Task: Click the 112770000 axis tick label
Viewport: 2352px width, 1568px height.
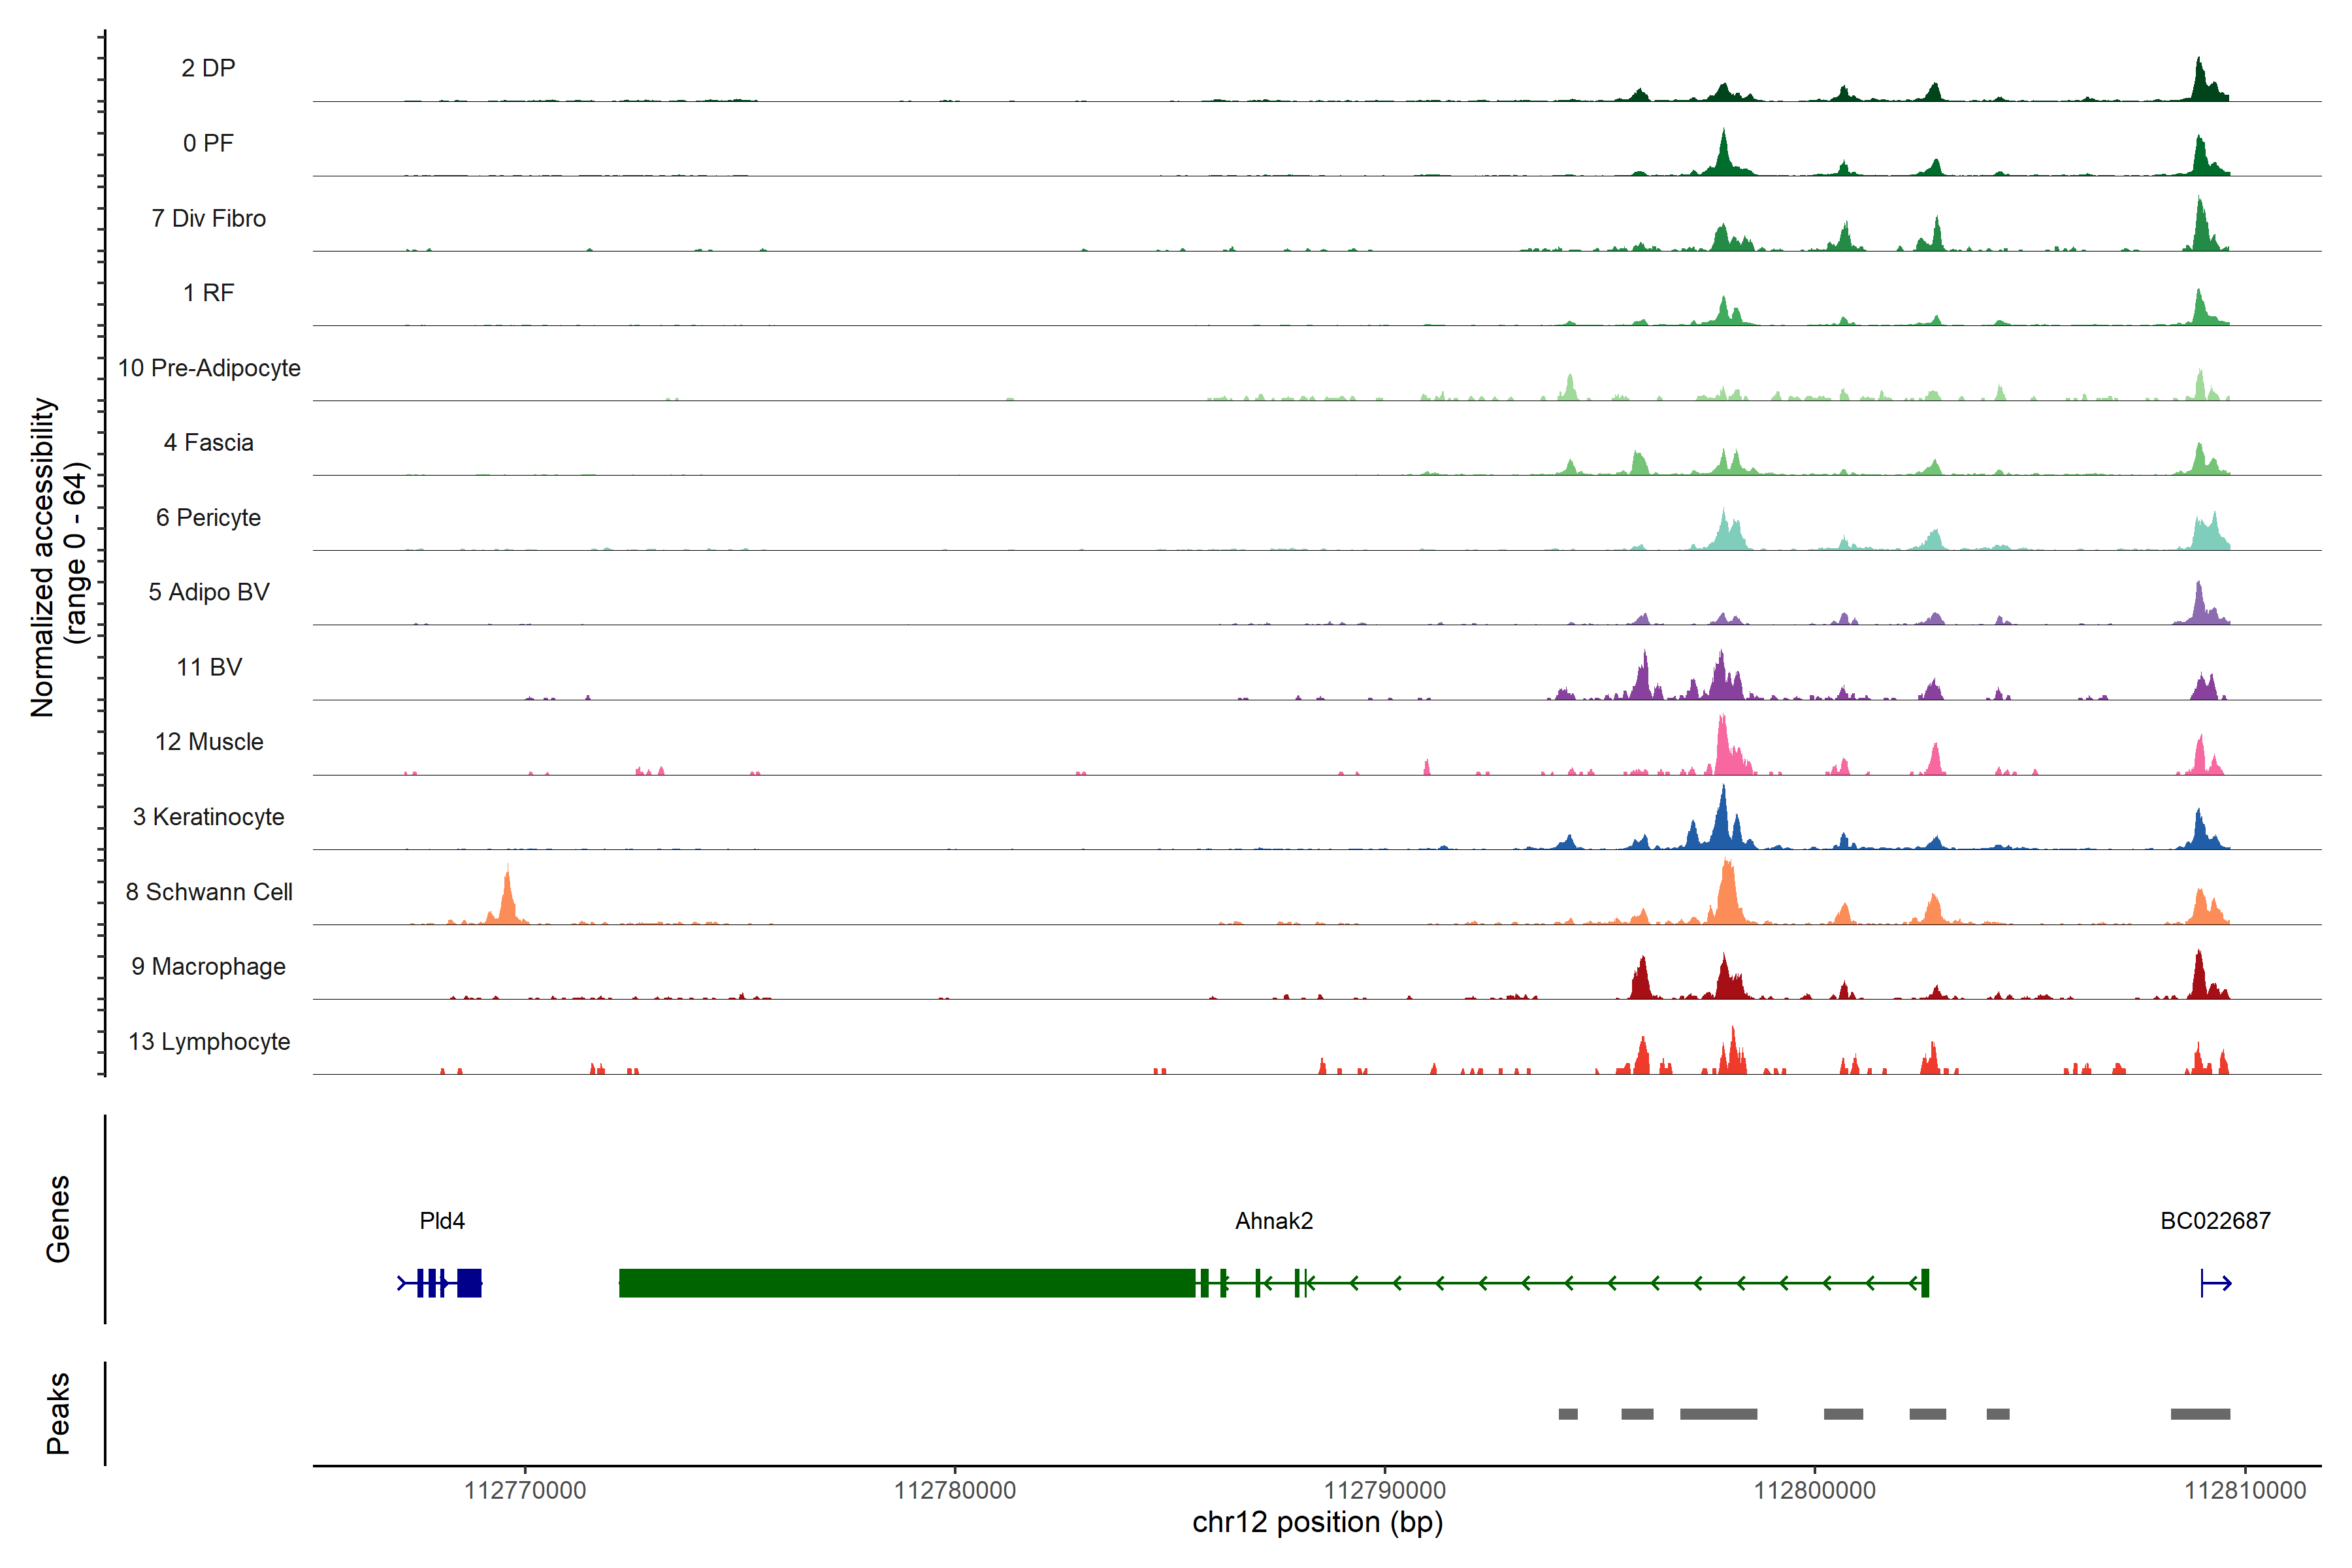Action: point(525,1490)
